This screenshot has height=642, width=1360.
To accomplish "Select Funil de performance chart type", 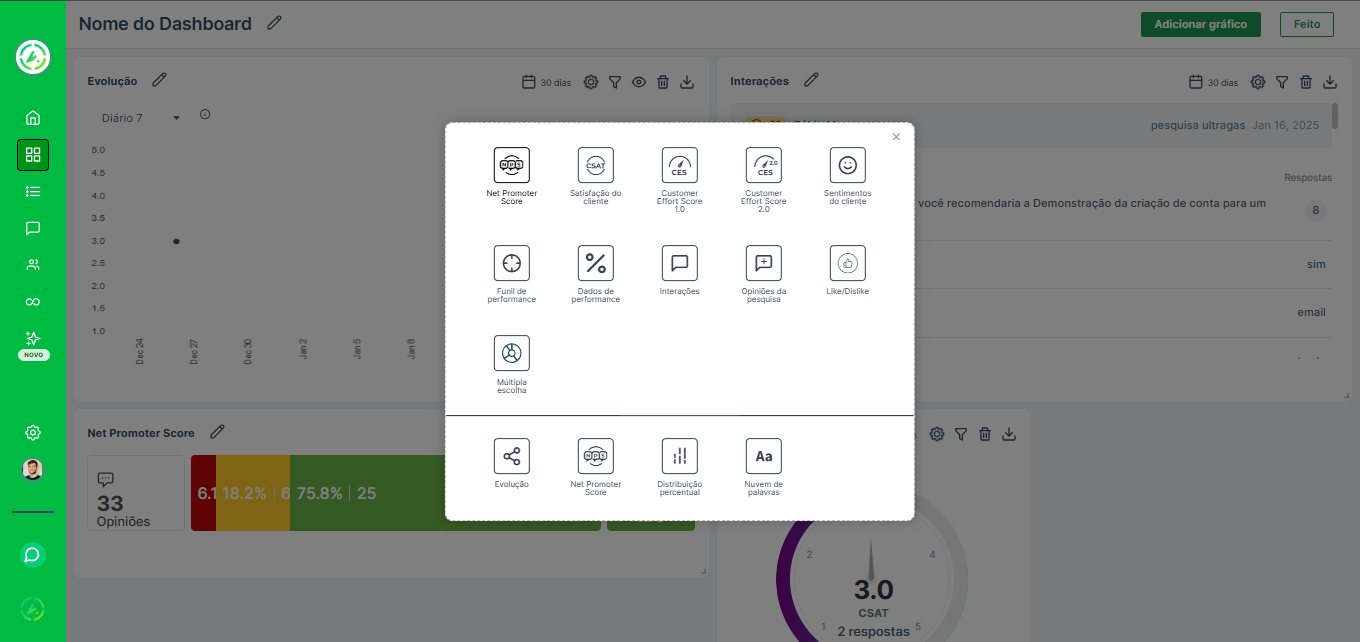I will click(x=512, y=274).
